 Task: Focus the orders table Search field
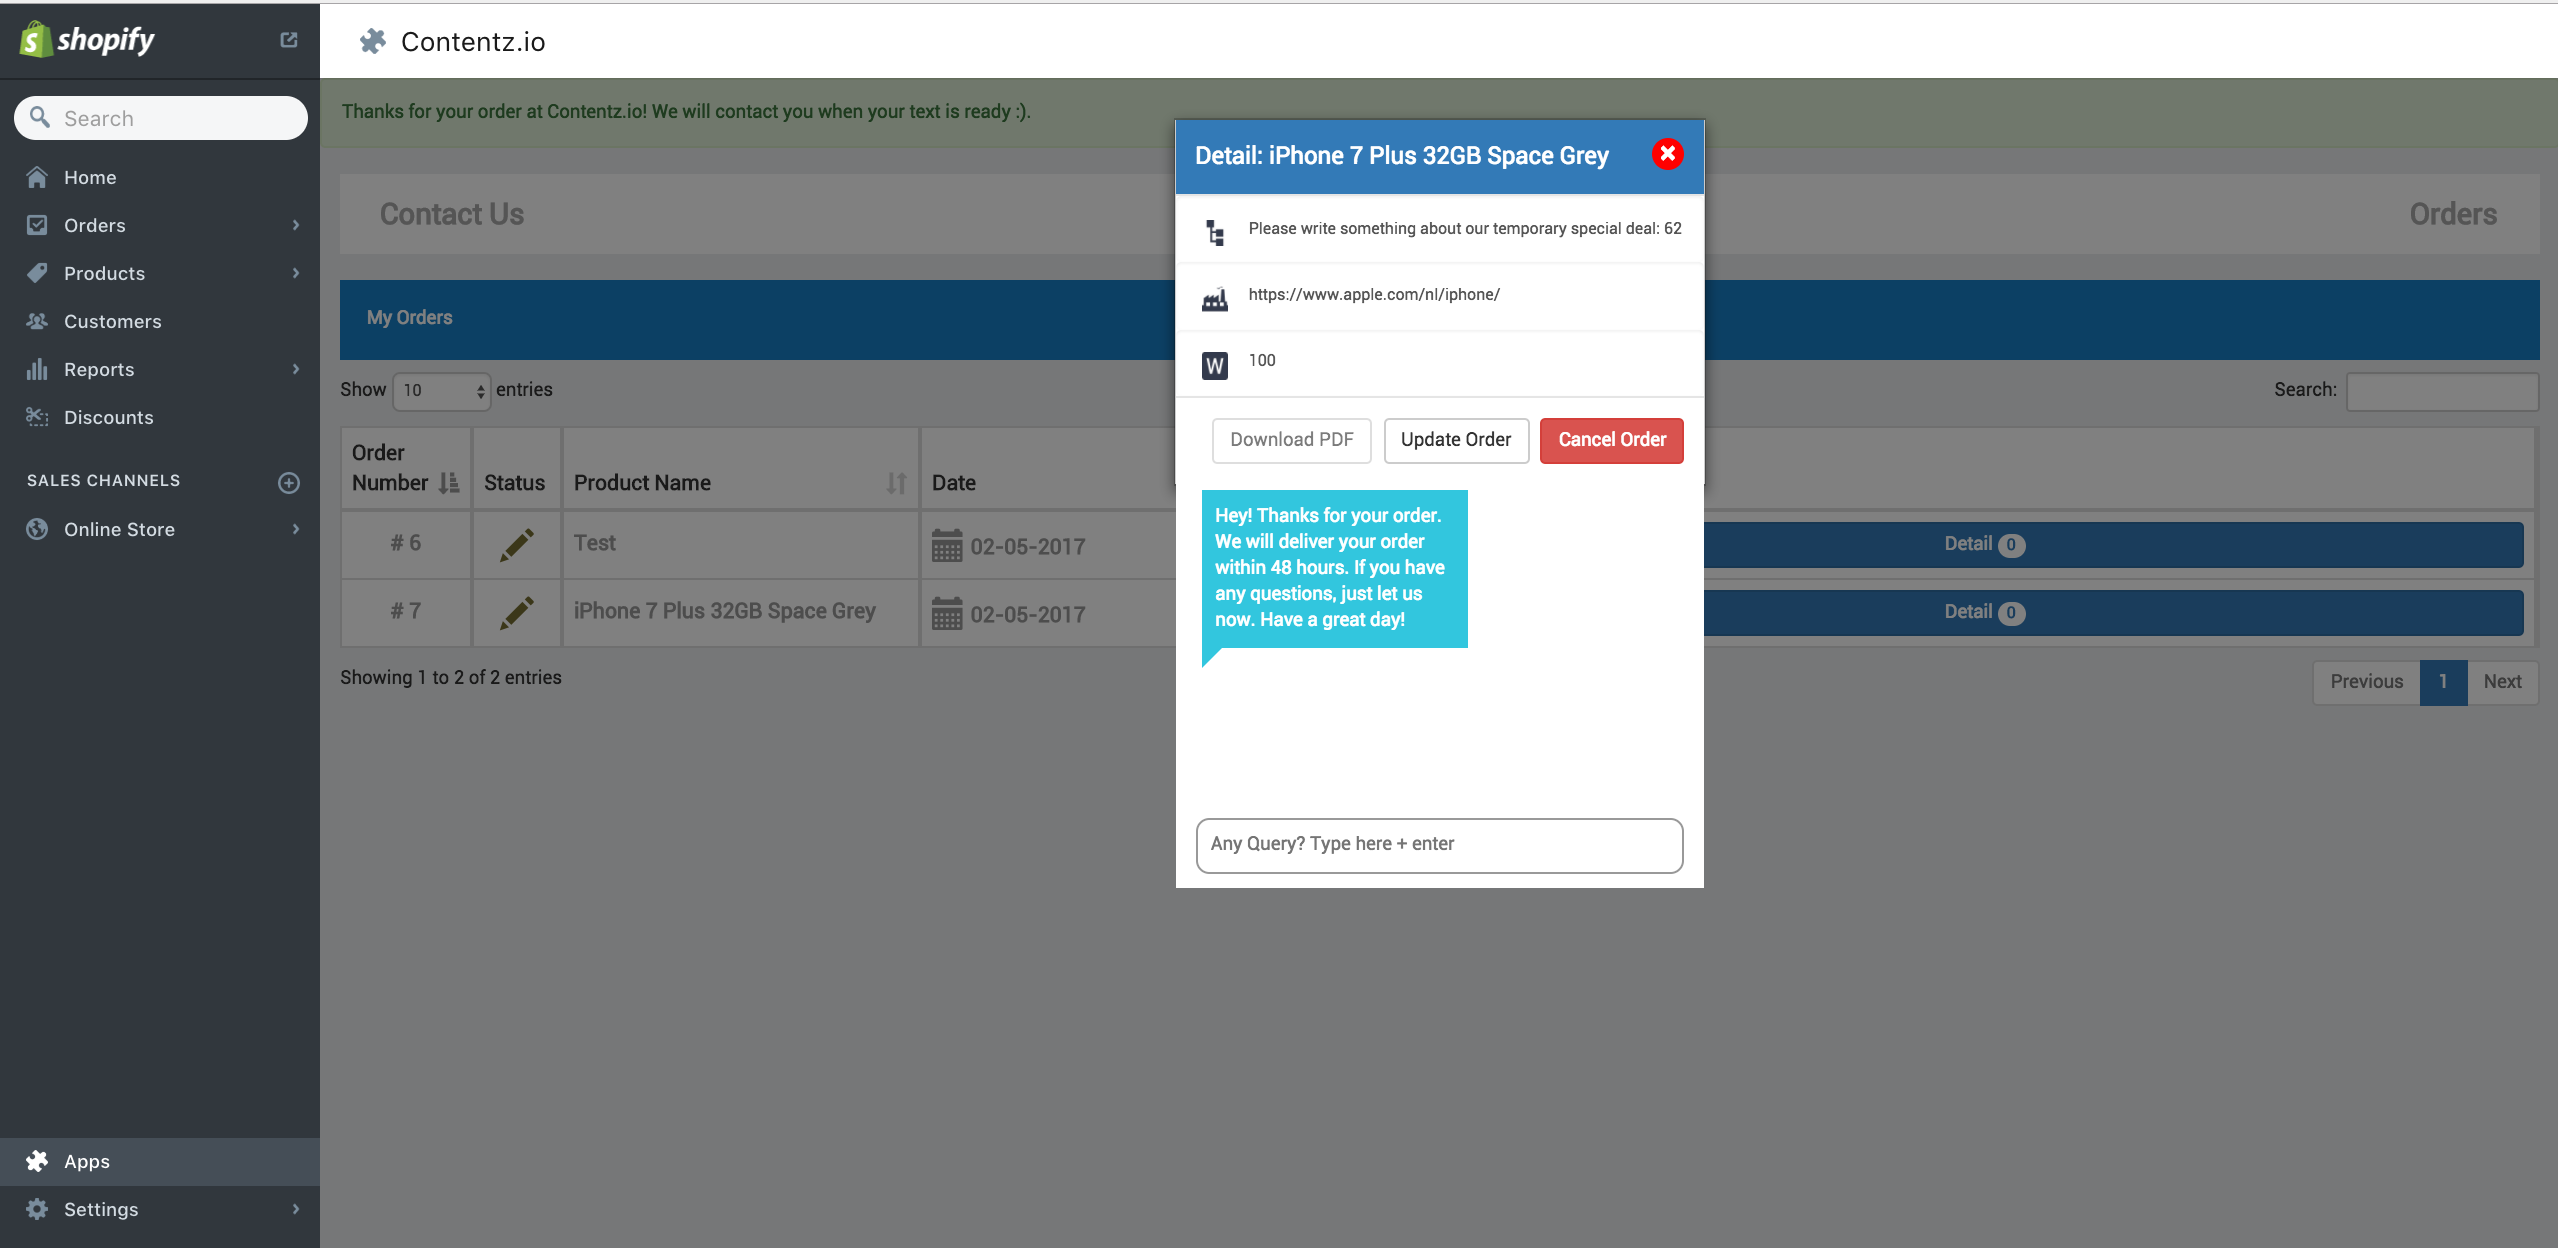pos(2442,391)
